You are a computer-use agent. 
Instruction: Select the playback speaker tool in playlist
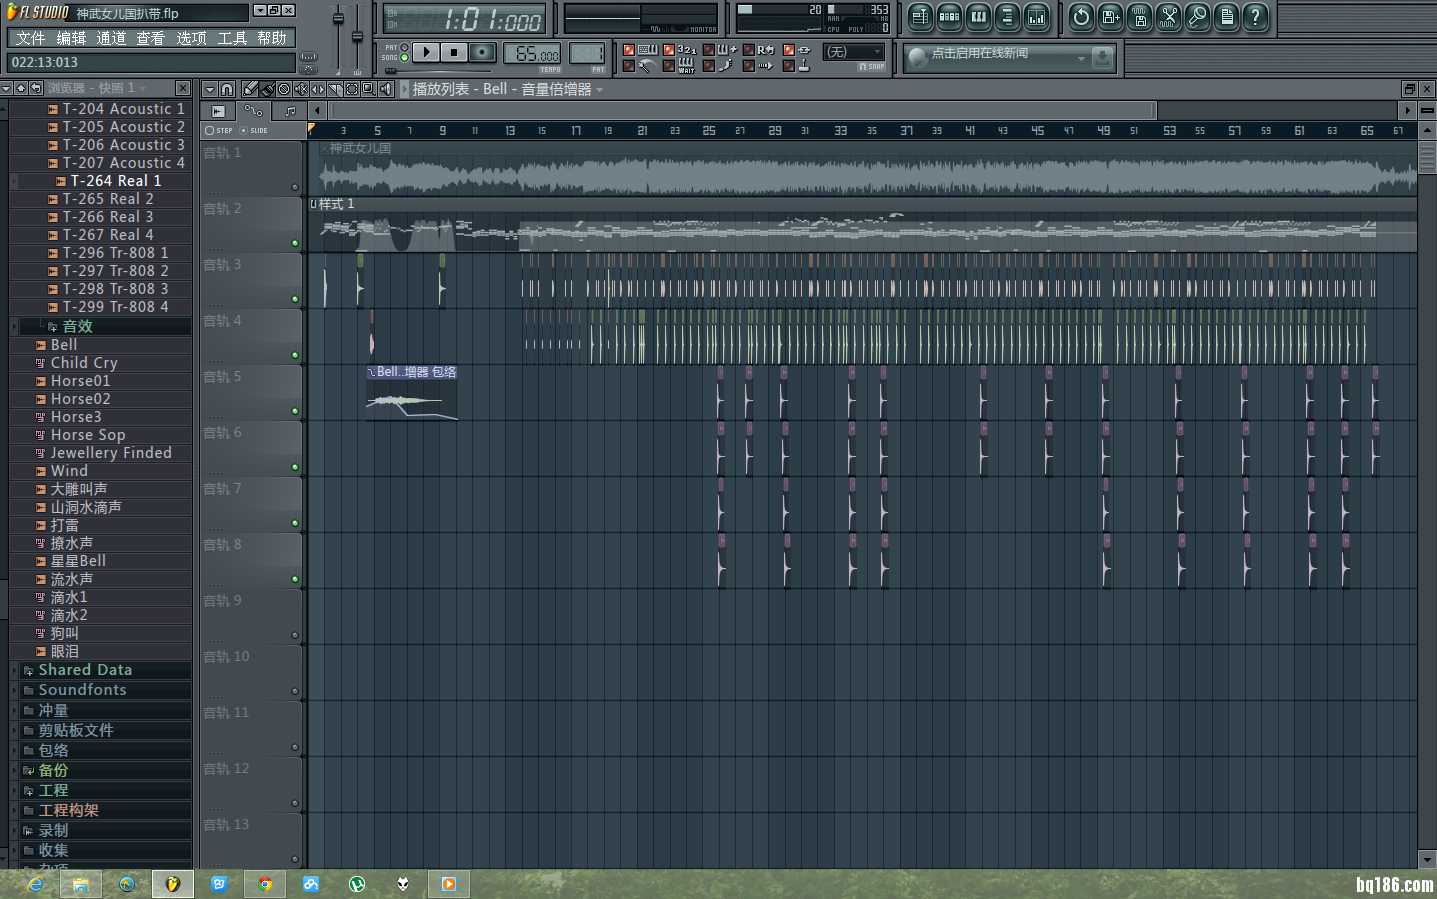[386, 89]
